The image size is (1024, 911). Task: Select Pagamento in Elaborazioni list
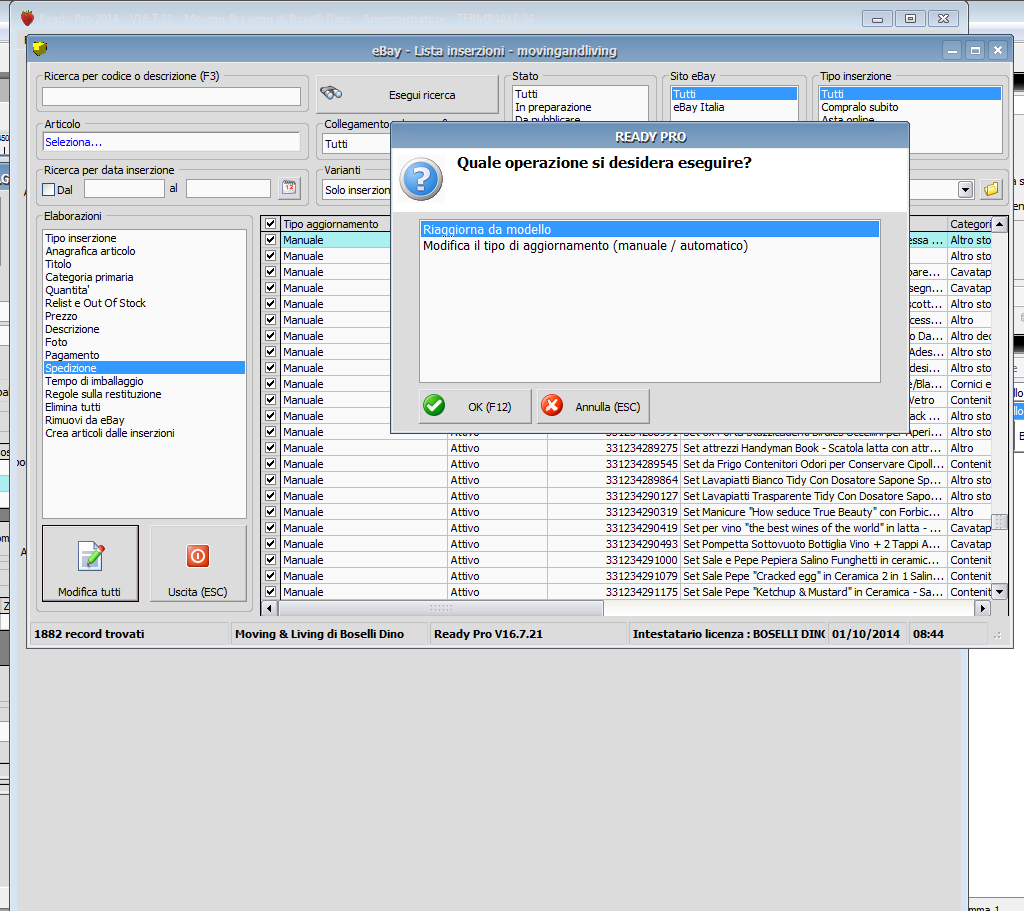click(144, 355)
